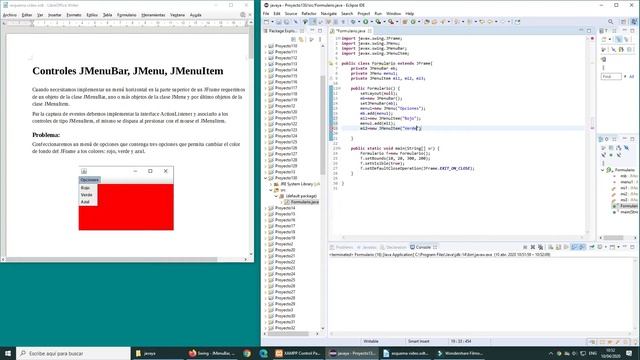Open Eclipse Refactor menu
Image resolution: width=640 pixels, height=360 pixels.
[309, 13]
